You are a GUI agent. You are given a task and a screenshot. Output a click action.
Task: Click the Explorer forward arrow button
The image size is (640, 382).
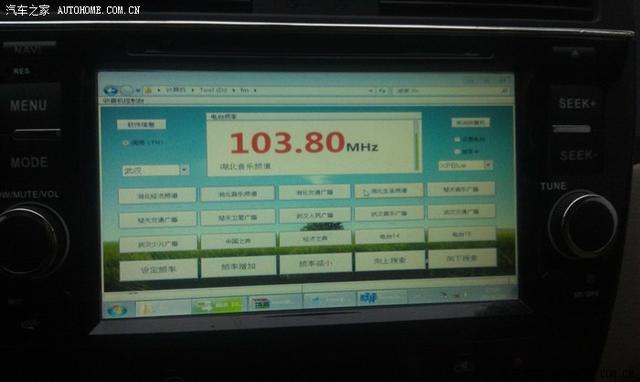coord(127,90)
